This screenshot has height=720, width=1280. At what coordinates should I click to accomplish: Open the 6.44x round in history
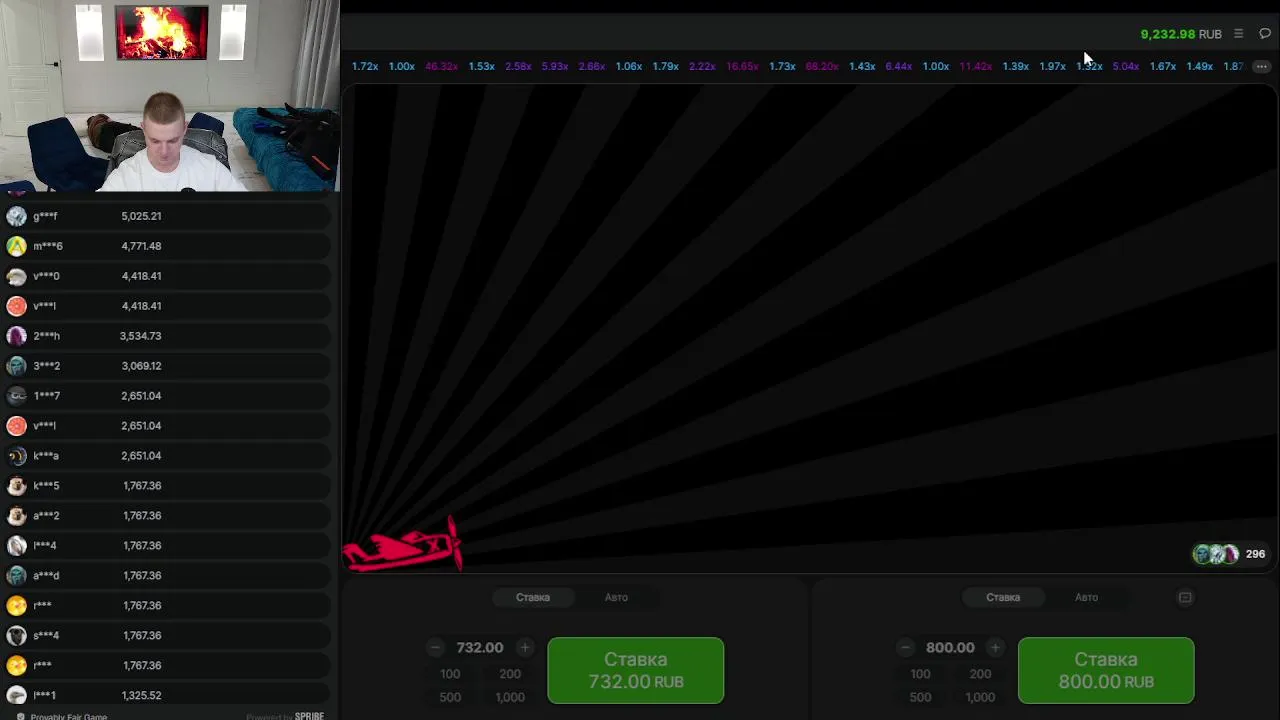(x=898, y=66)
